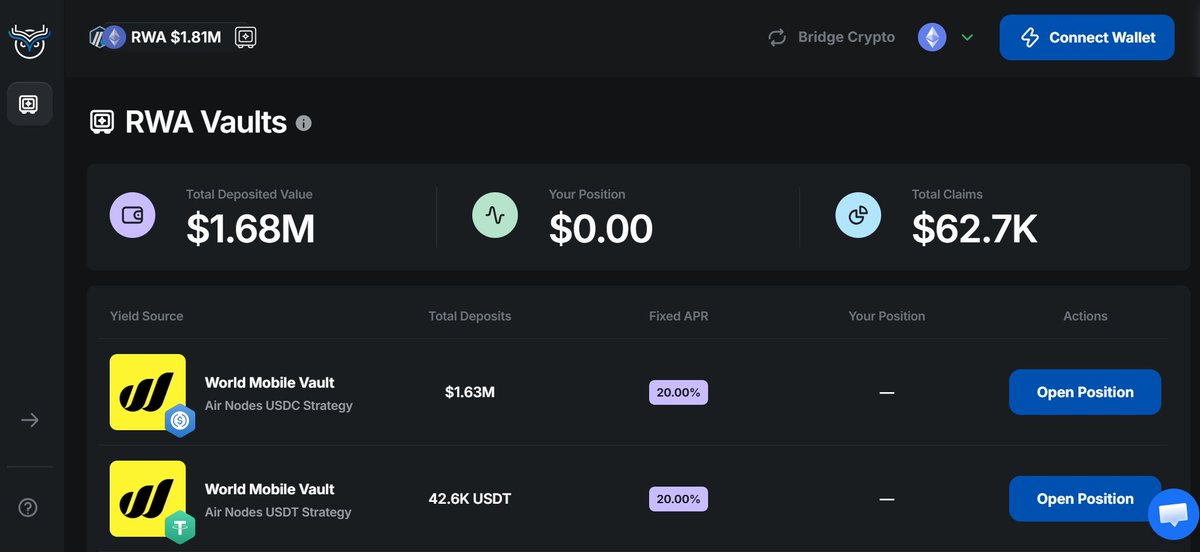Click the Actions column header
The image size is (1200, 552).
(x=1085, y=316)
